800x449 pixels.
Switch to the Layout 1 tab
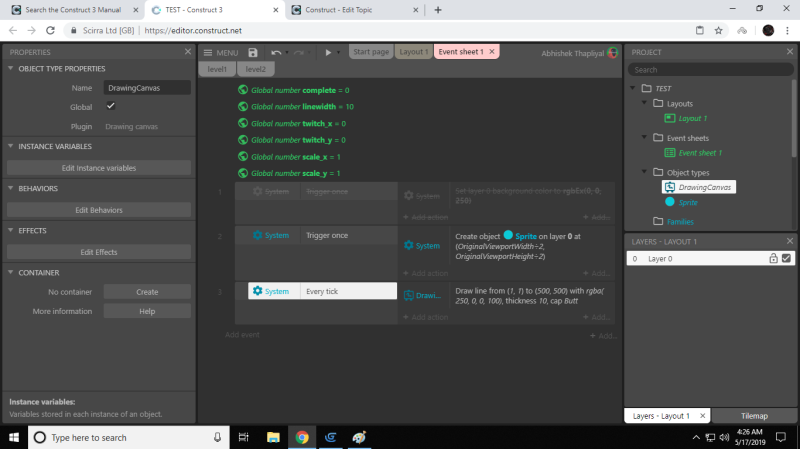(x=413, y=52)
